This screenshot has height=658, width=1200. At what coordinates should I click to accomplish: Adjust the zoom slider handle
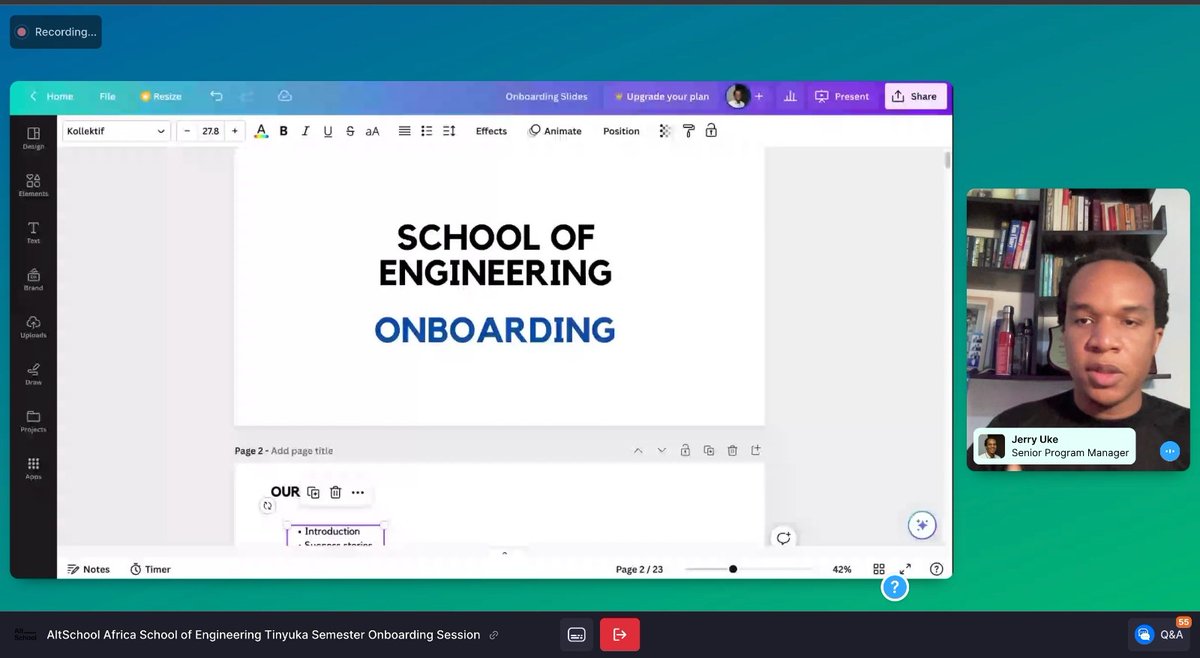point(733,569)
